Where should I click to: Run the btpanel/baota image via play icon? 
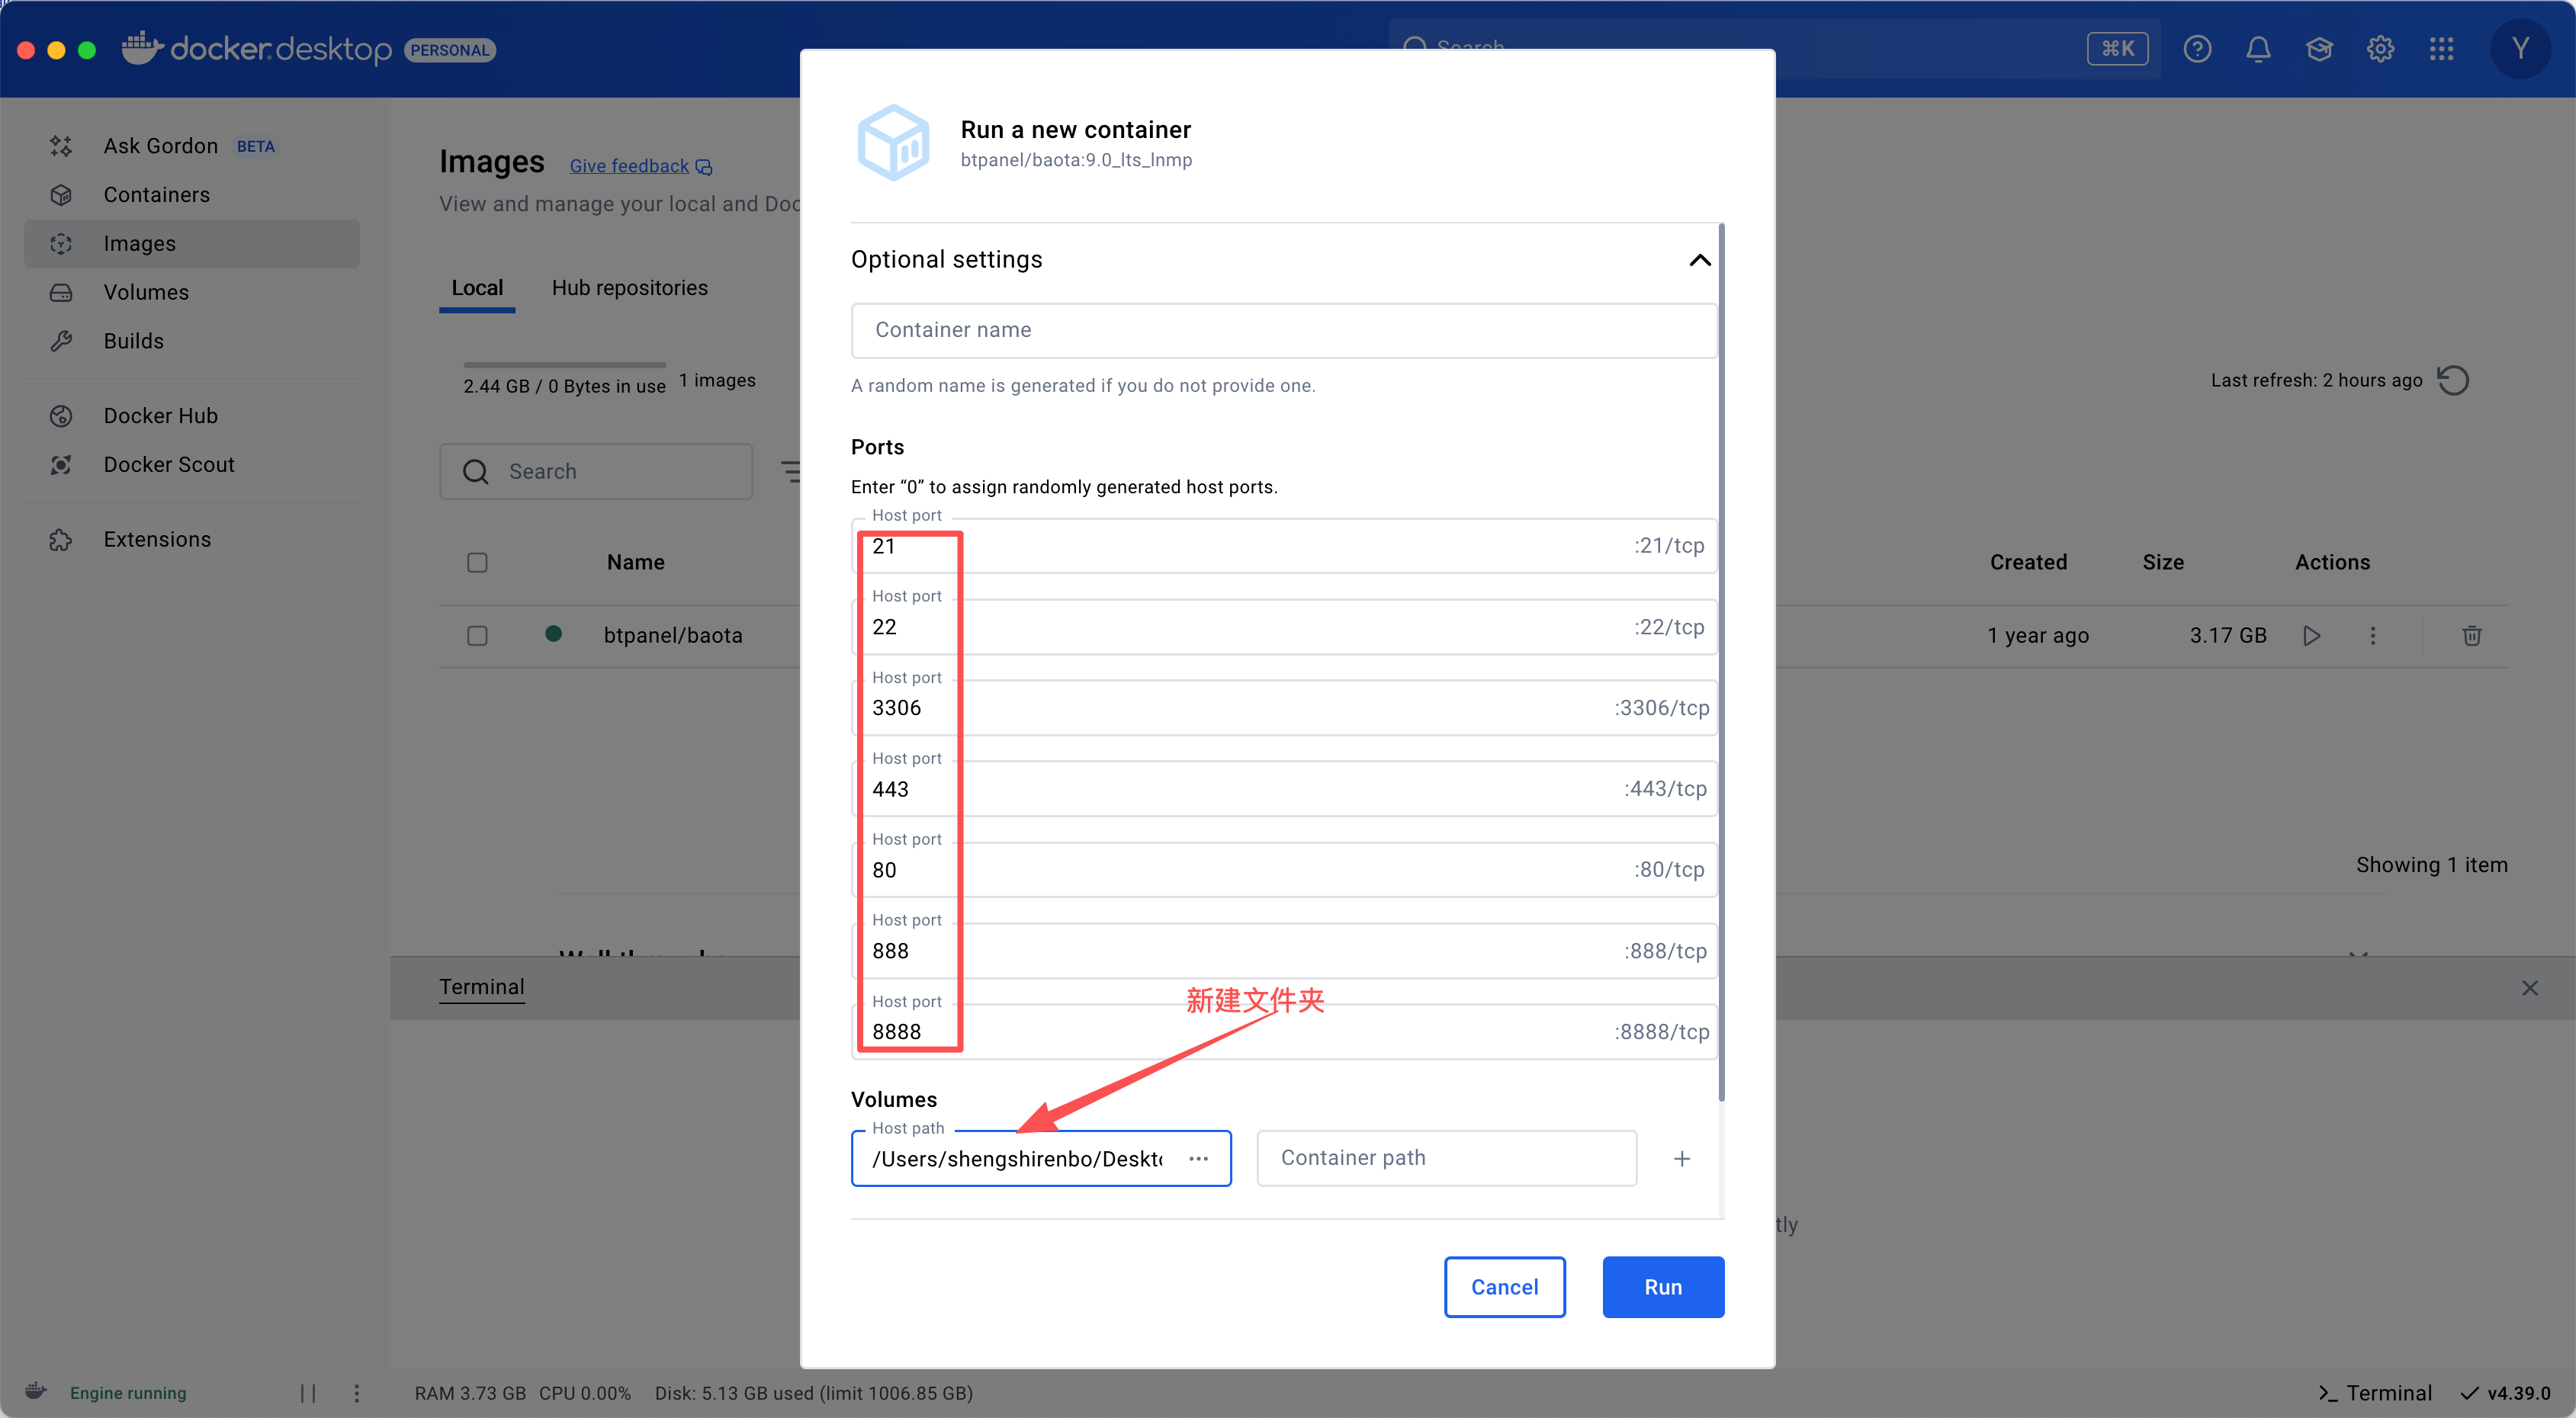tap(2311, 636)
